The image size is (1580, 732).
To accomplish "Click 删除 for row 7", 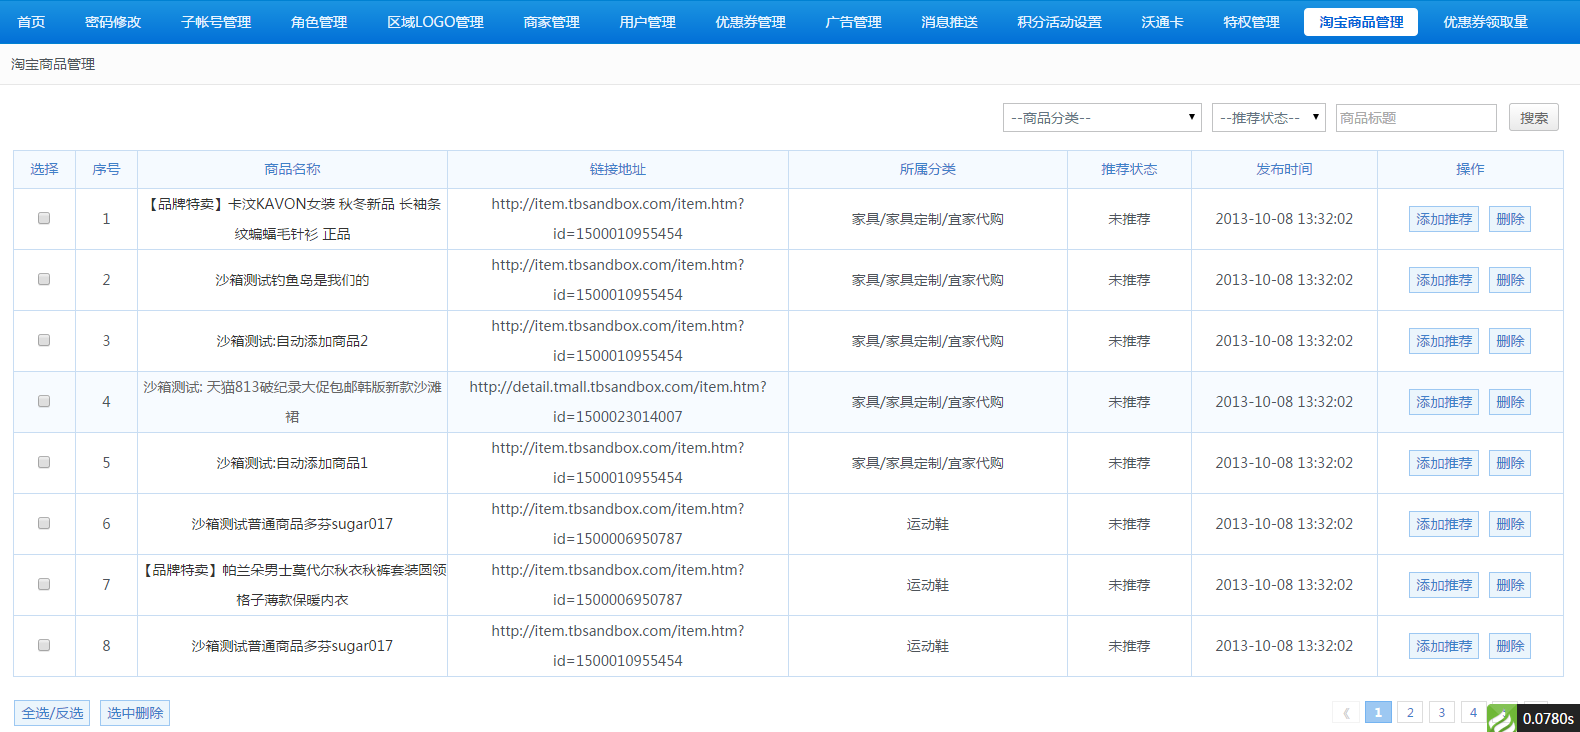I will (x=1510, y=585).
